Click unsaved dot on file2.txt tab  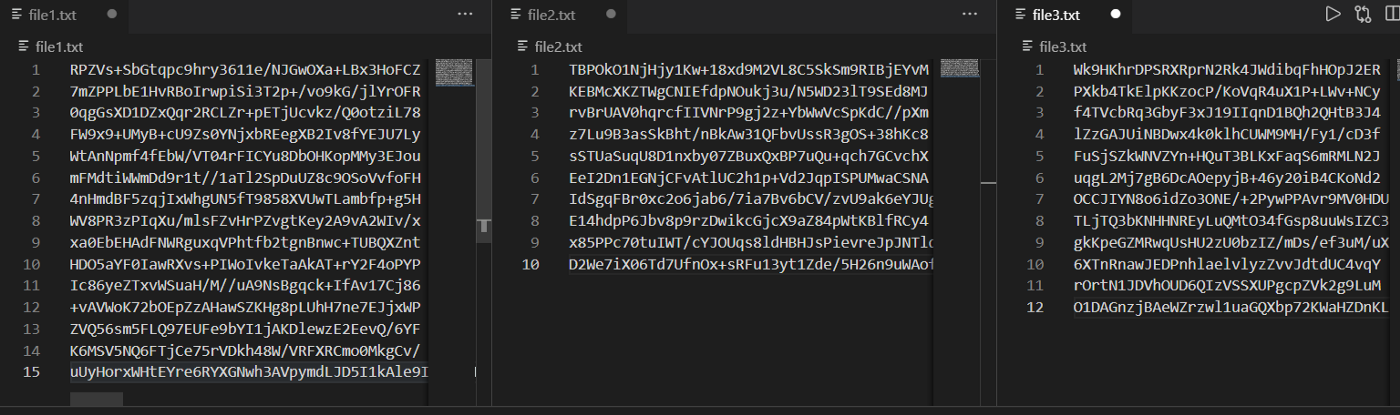click(610, 15)
